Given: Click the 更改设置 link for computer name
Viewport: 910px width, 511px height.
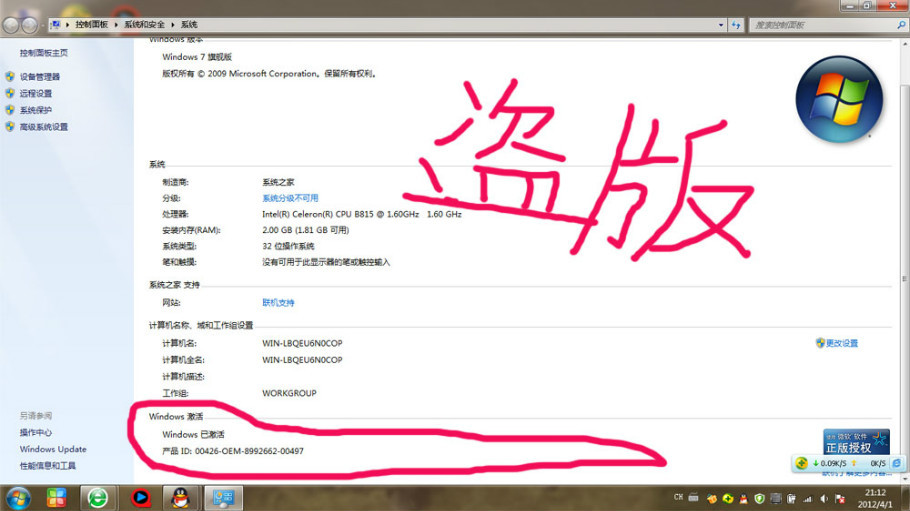Looking at the screenshot, I should 837,343.
